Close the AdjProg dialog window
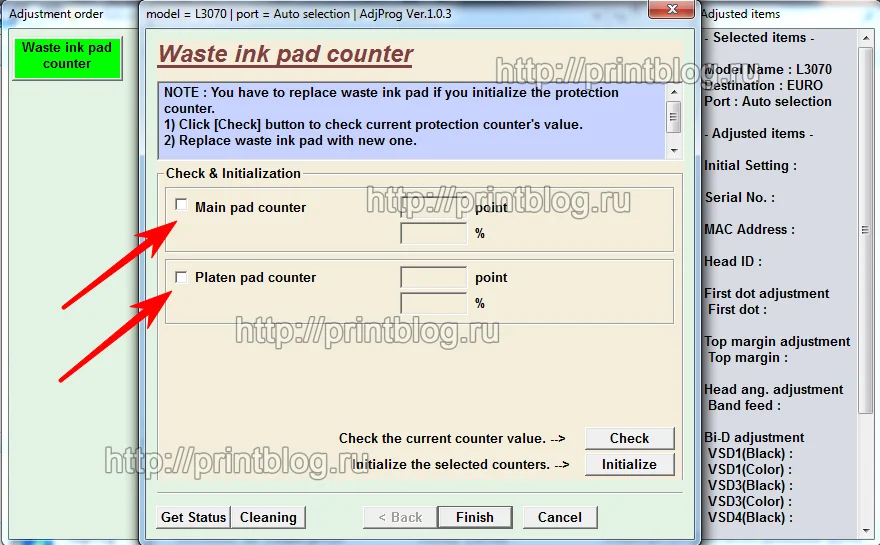This screenshot has height=545, width=880. 672,9
